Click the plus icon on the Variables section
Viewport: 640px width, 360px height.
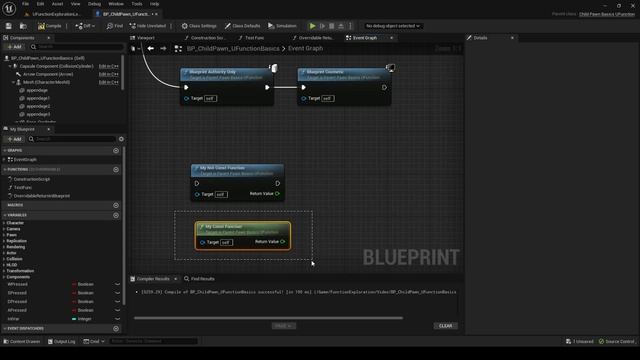point(116,215)
